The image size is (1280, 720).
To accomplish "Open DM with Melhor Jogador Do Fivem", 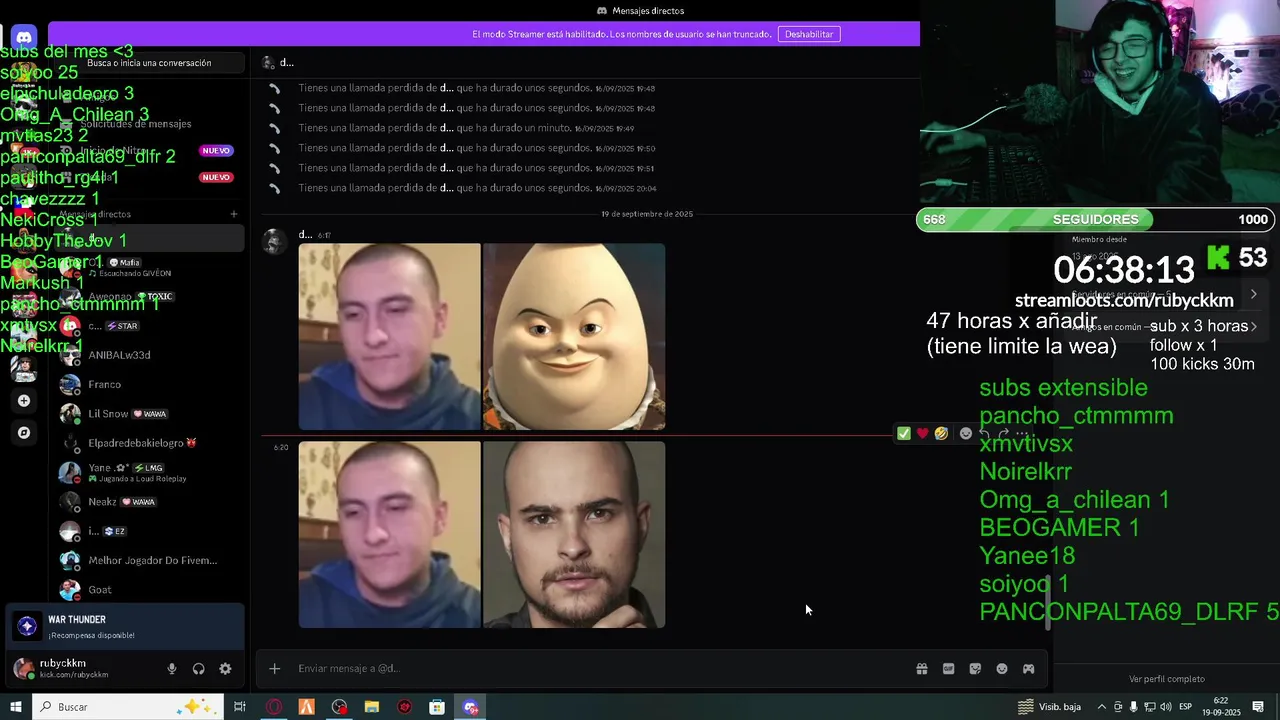I will click(x=150, y=560).
